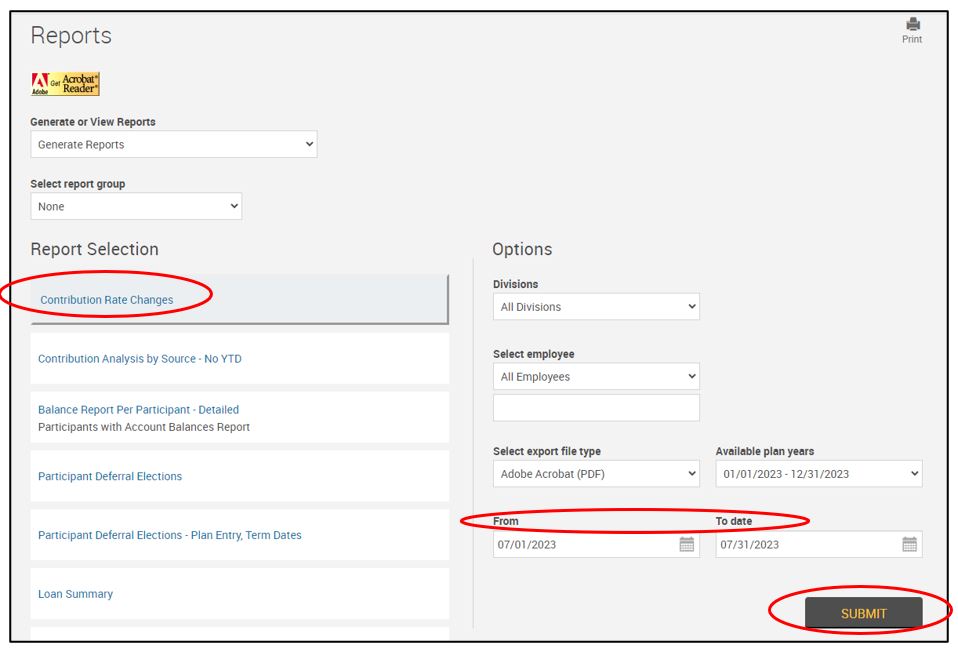Change the export file type dropdown
The image size is (958, 651).
tap(596, 474)
